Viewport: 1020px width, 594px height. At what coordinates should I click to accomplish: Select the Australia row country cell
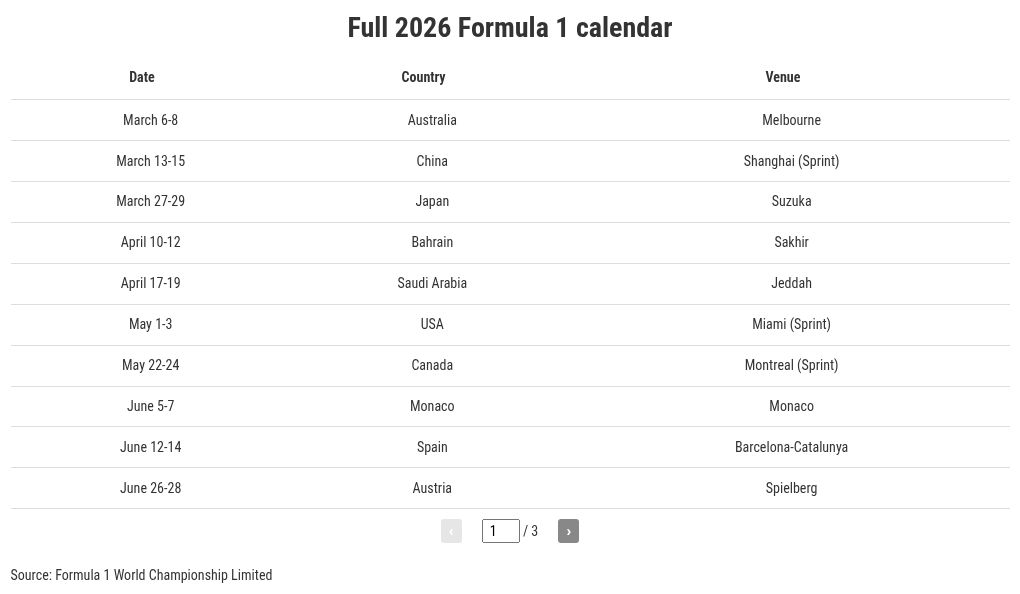point(432,120)
